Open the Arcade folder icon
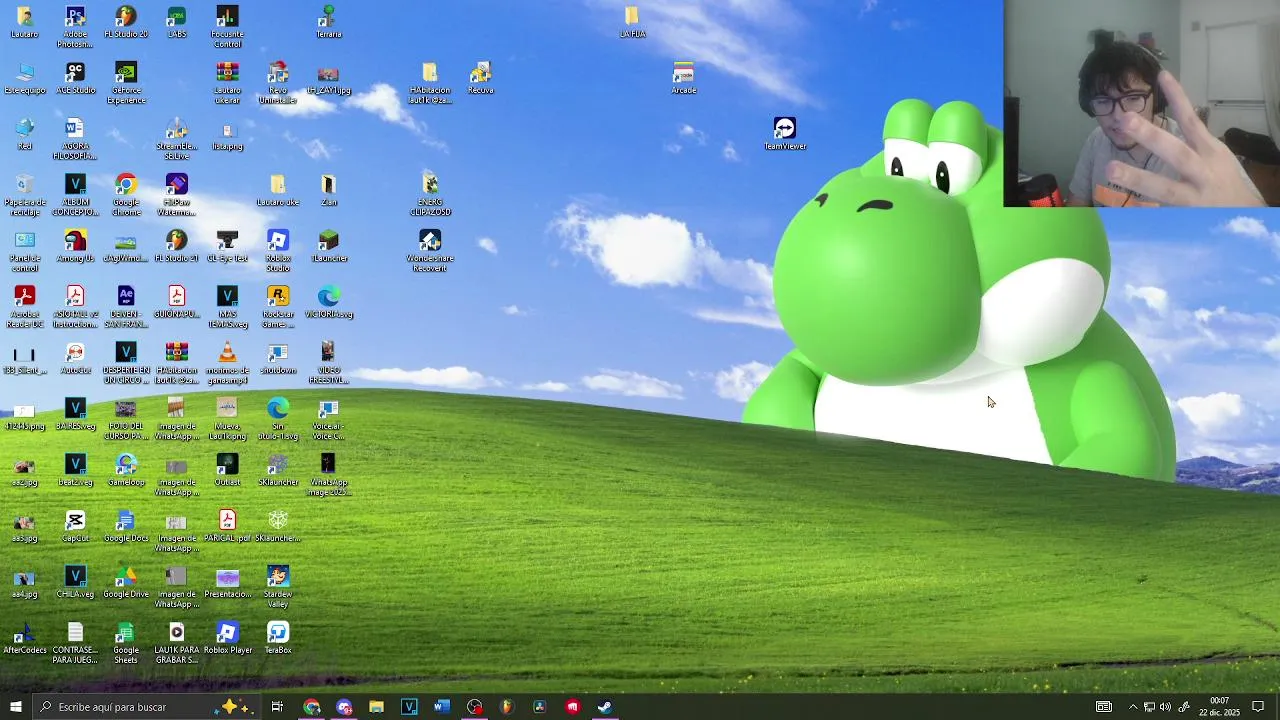The width and height of the screenshot is (1280, 720). click(684, 78)
